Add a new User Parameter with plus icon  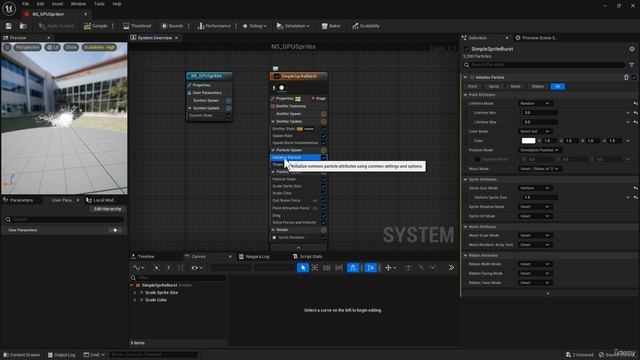115,230
